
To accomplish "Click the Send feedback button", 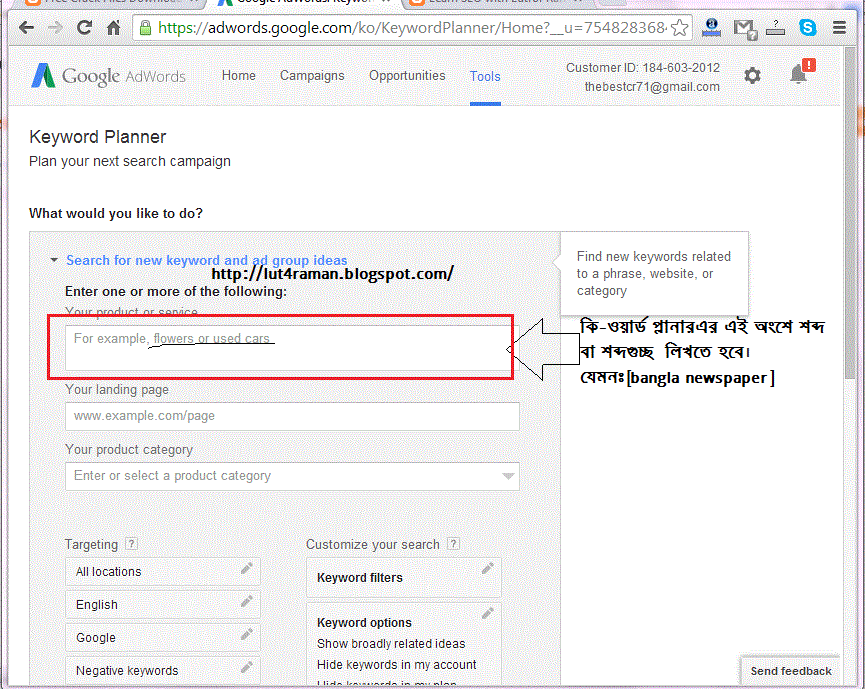I will tap(791, 671).
